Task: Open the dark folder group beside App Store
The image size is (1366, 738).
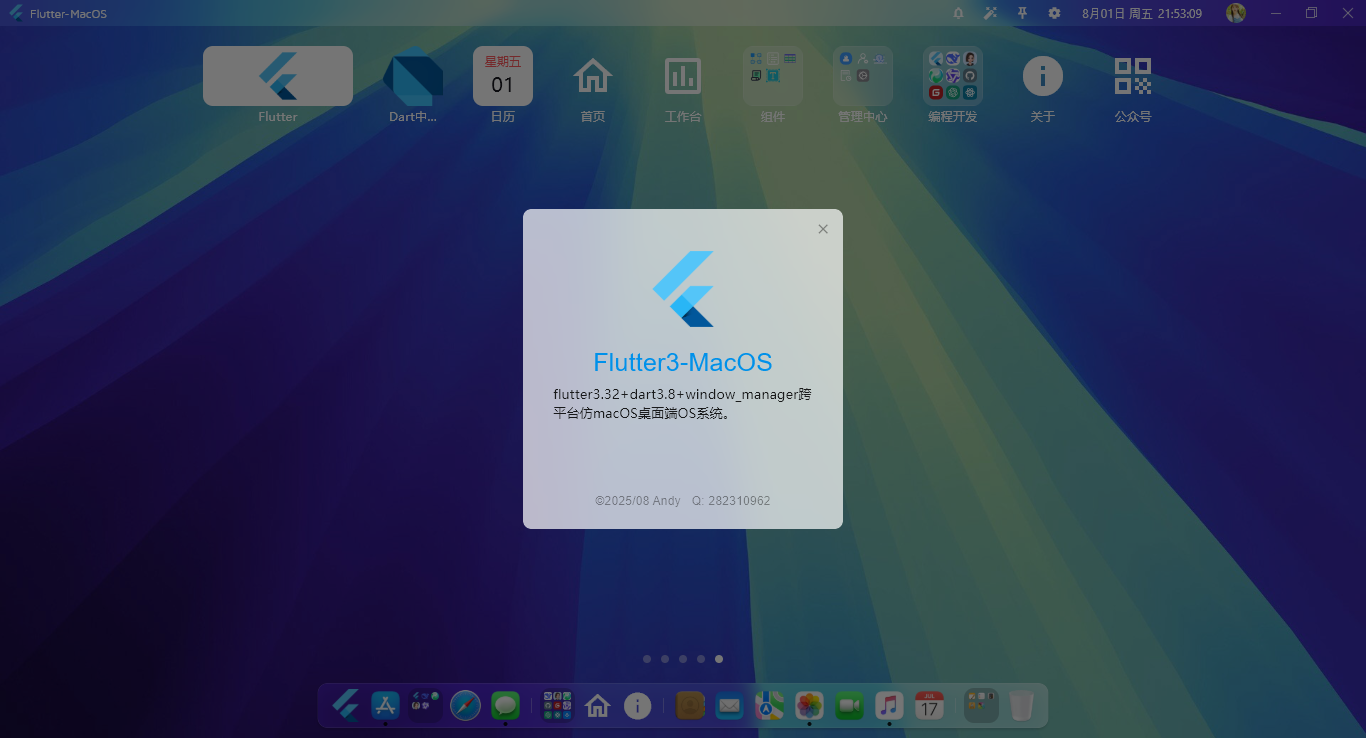Action: pyautogui.click(x=425, y=705)
